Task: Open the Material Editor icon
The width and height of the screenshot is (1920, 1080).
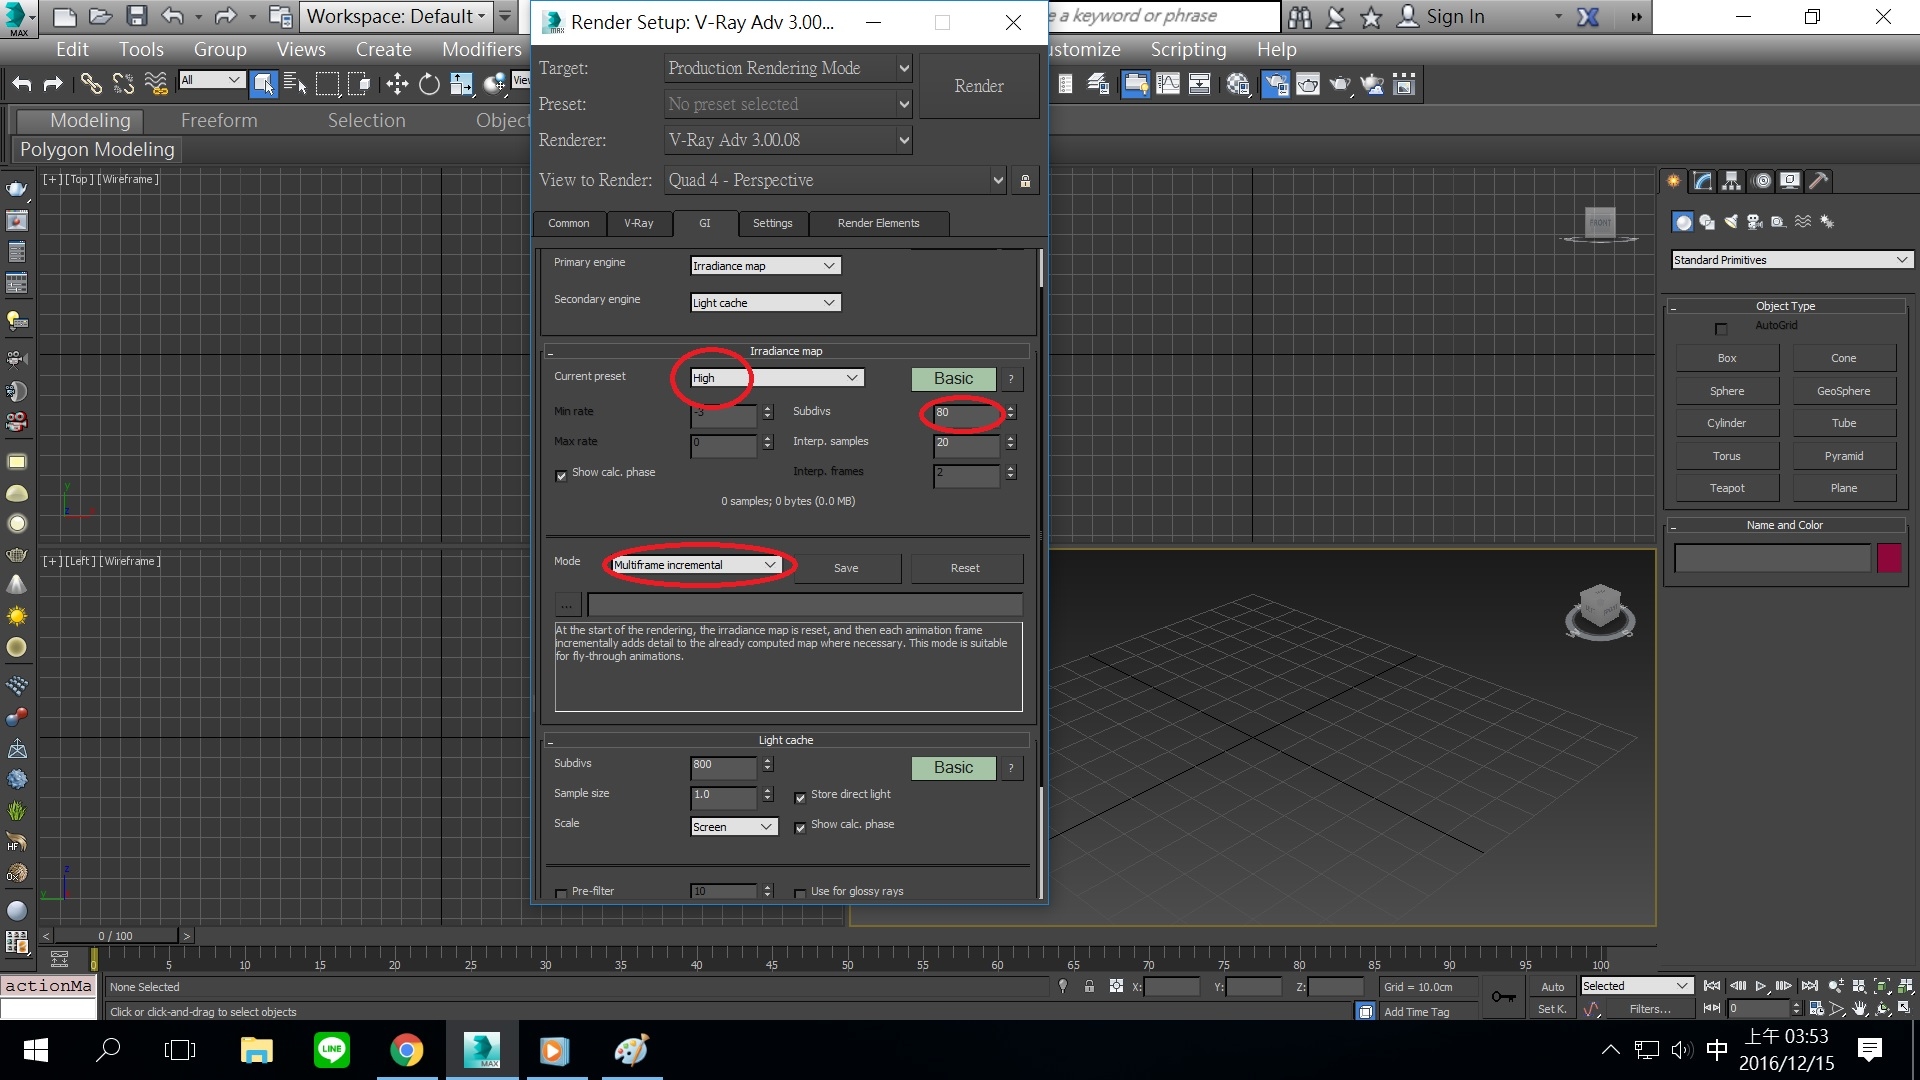Action: click(x=1238, y=84)
